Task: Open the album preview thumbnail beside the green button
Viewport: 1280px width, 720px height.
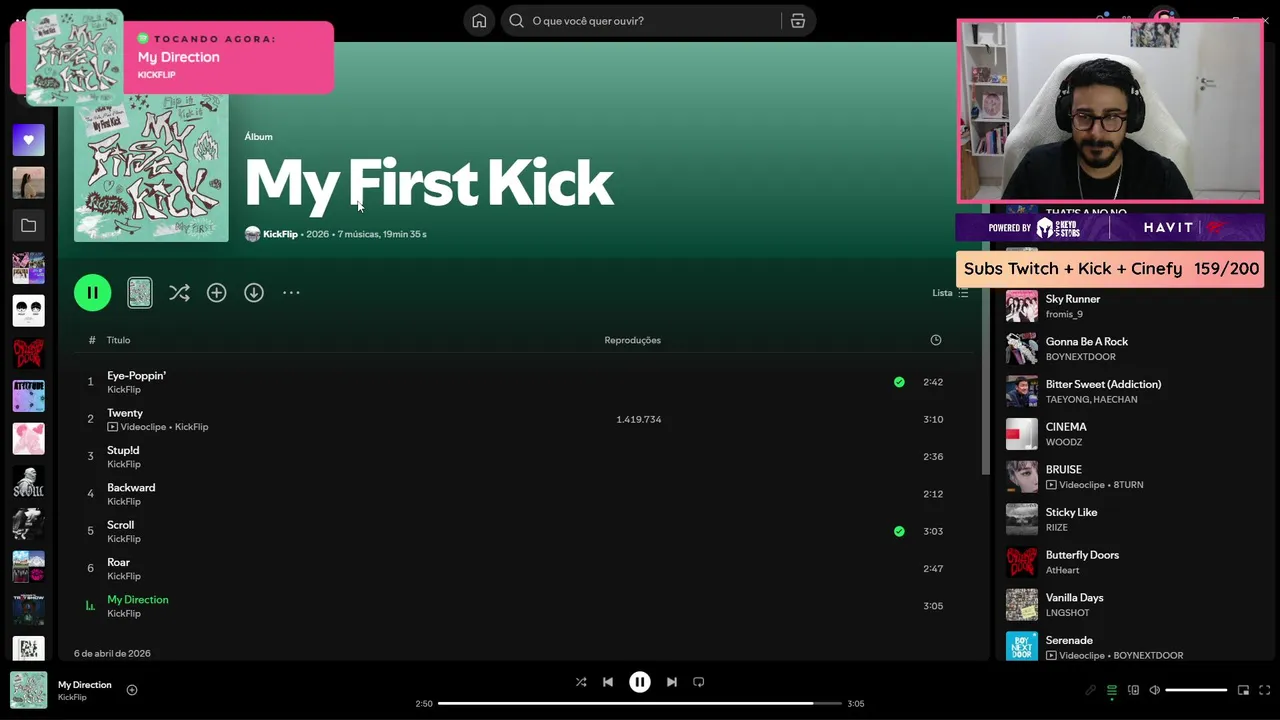Action: pyautogui.click(x=140, y=293)
